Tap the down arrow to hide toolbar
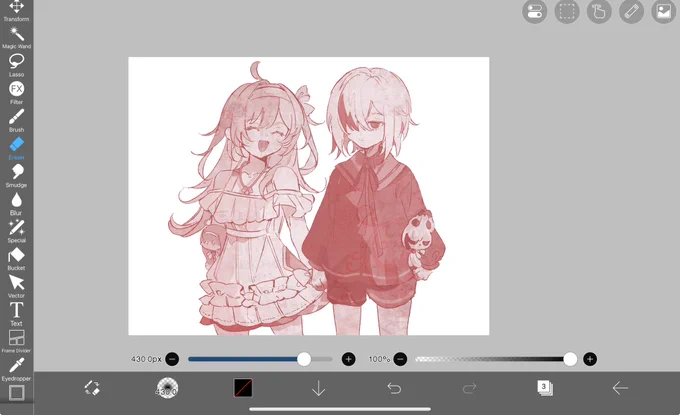 [318, 388]
